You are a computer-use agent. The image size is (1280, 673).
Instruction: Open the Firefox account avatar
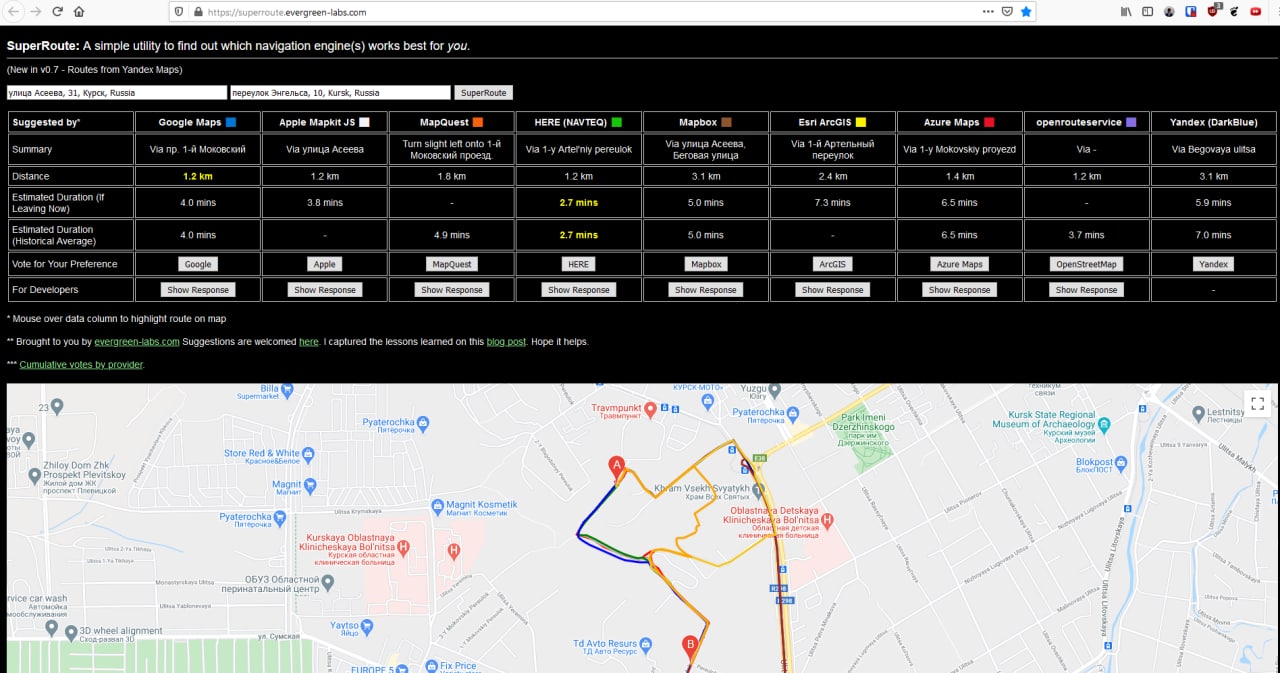coord(1169,12)
